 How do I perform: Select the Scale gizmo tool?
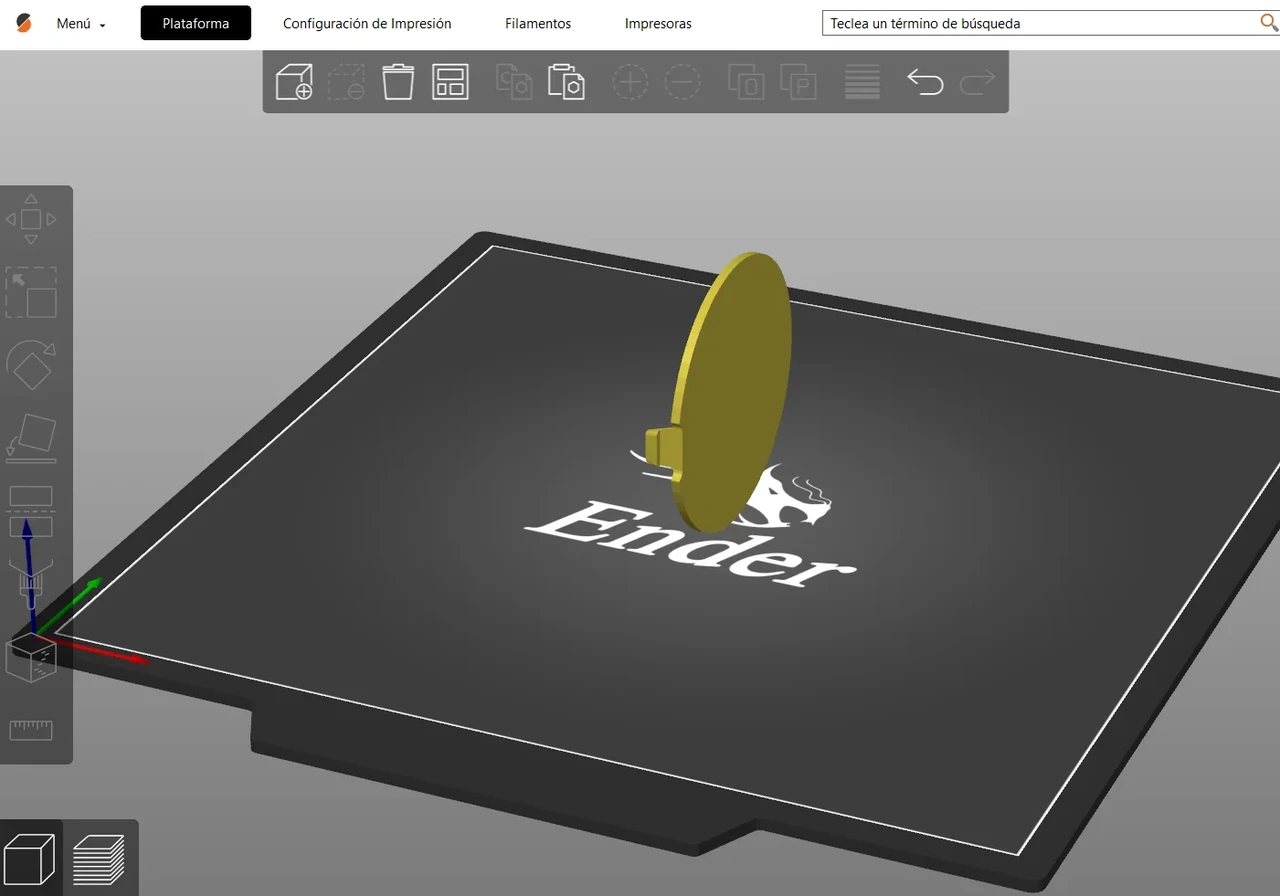31,292
